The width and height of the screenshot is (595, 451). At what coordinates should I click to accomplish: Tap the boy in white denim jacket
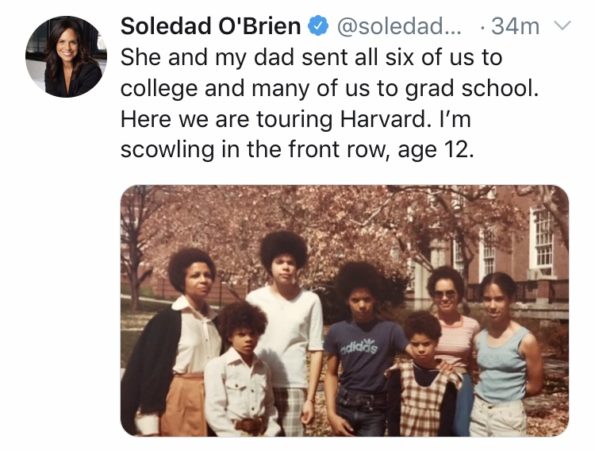[x=240, y=372]
